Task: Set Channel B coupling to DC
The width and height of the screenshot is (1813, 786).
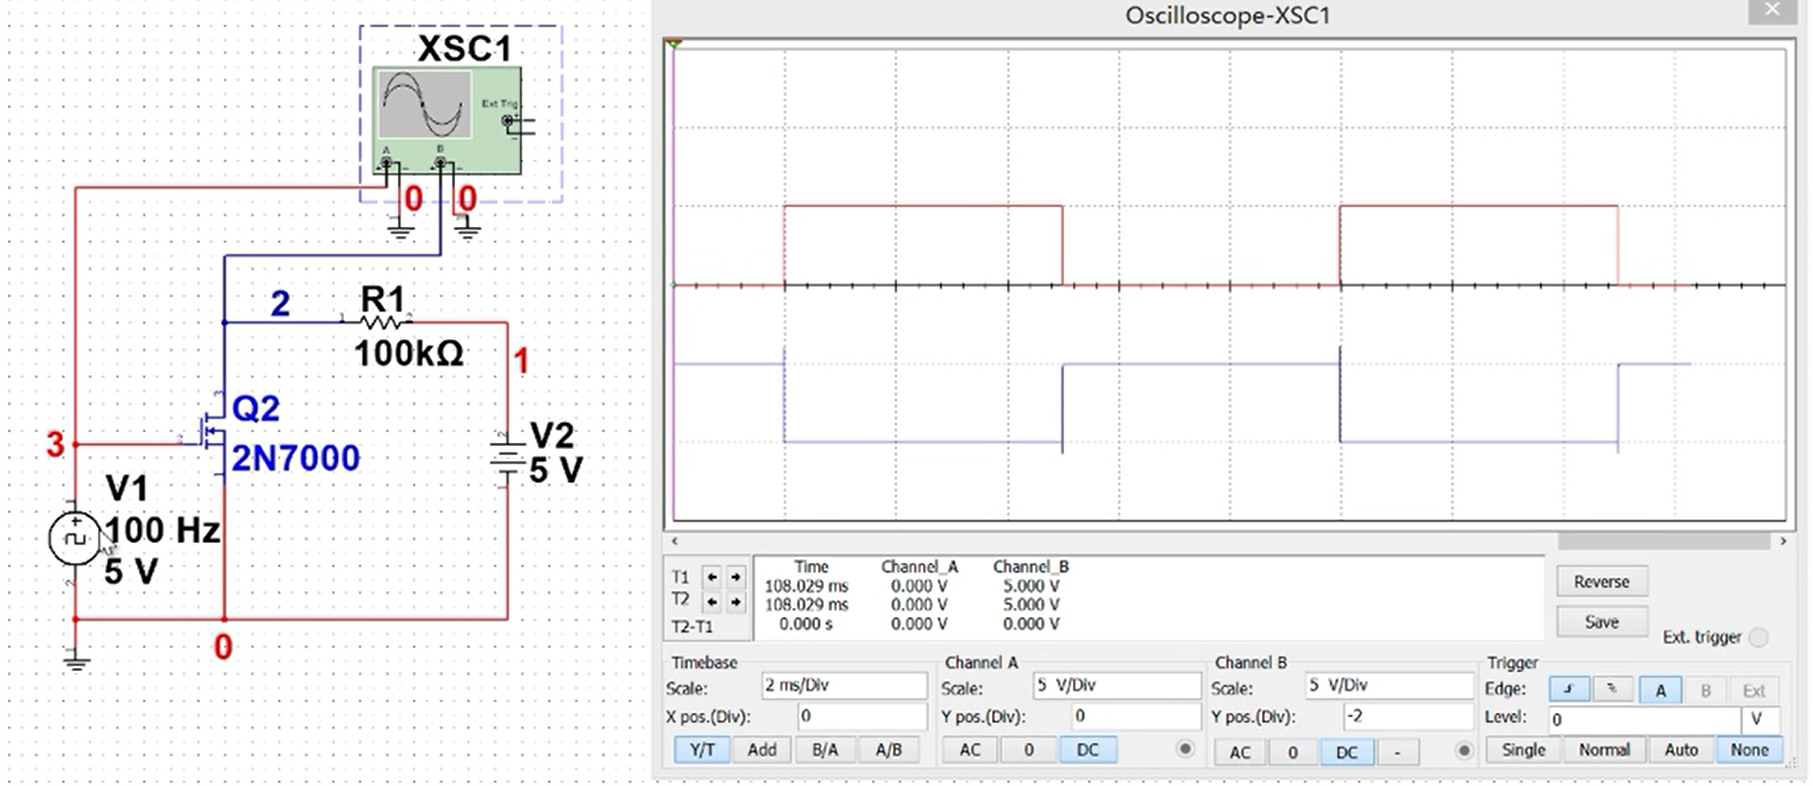Action: pos(1346,751)
